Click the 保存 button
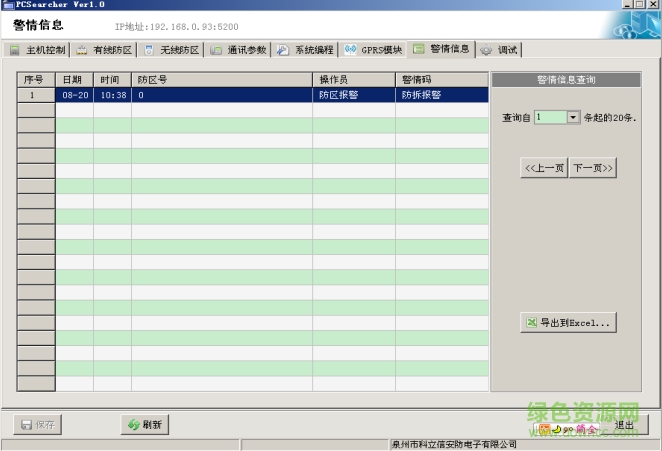The image size is (662, 451). [38, 425]
